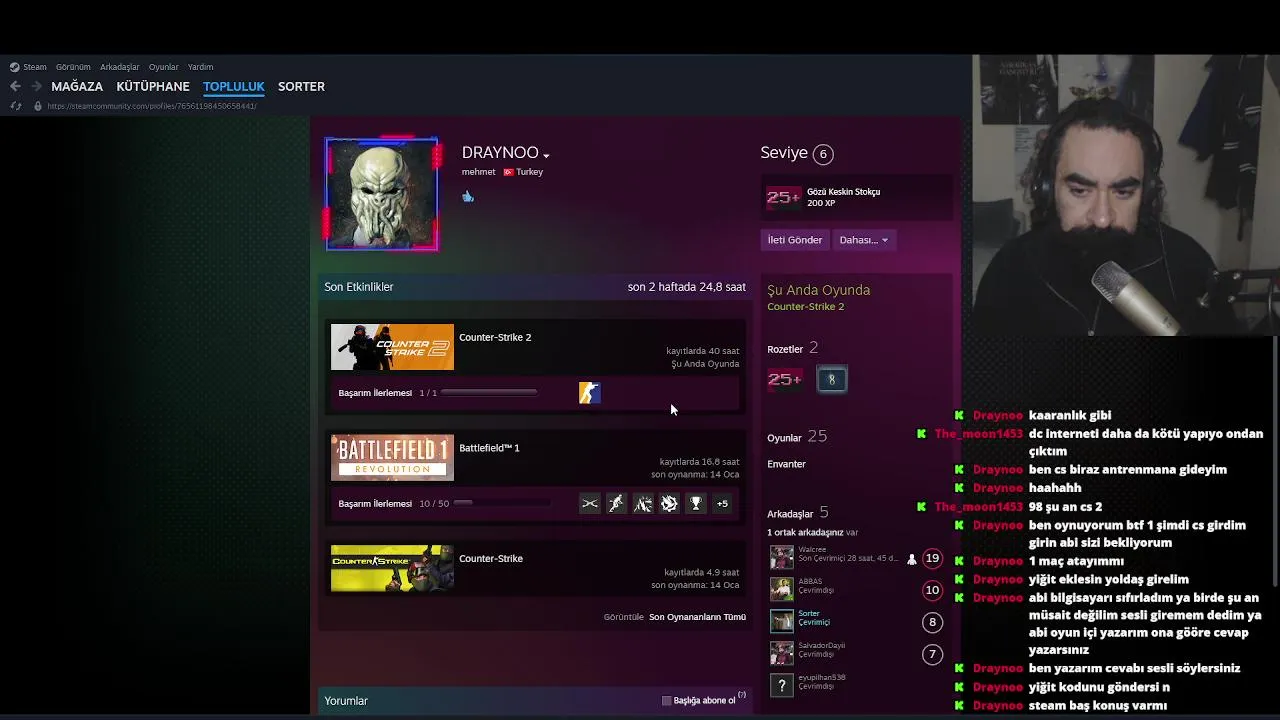Open the DRAYNOO profile avatar image
1280x720 pixels.
381,194
